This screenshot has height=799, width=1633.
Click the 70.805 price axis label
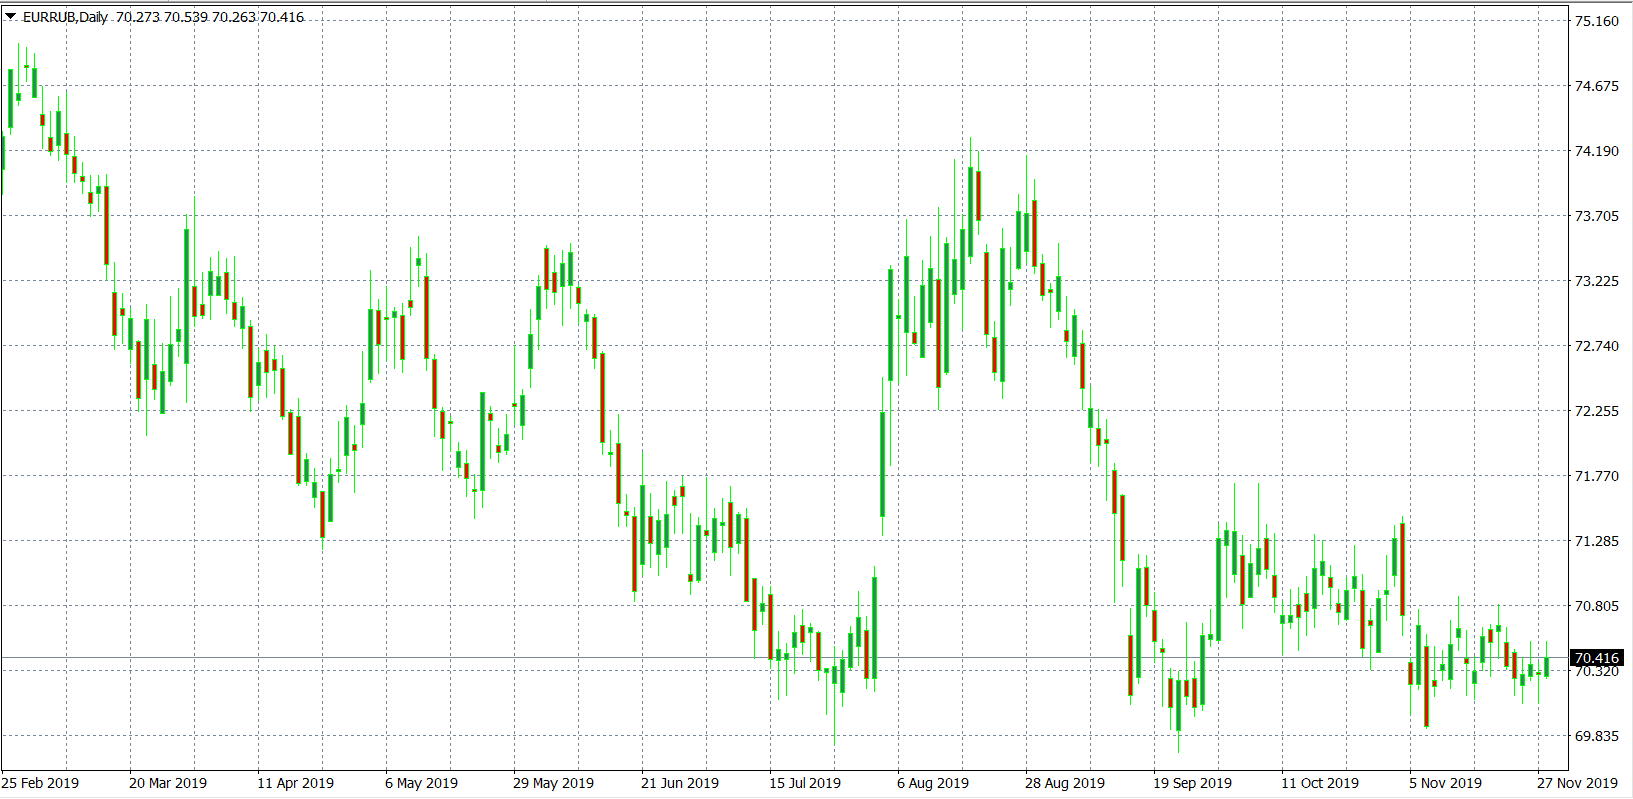click(1597, 606)
